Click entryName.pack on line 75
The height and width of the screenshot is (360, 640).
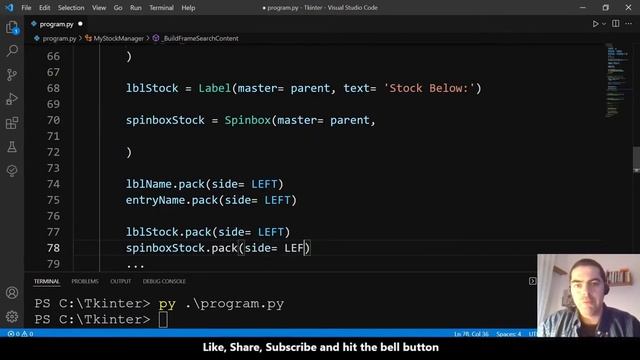(171, 200)
